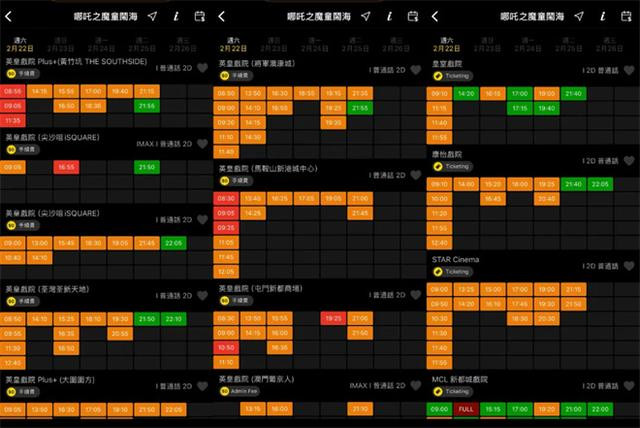Go back using the middle screen's arrow
640x428 pixels.
[222, 16]
